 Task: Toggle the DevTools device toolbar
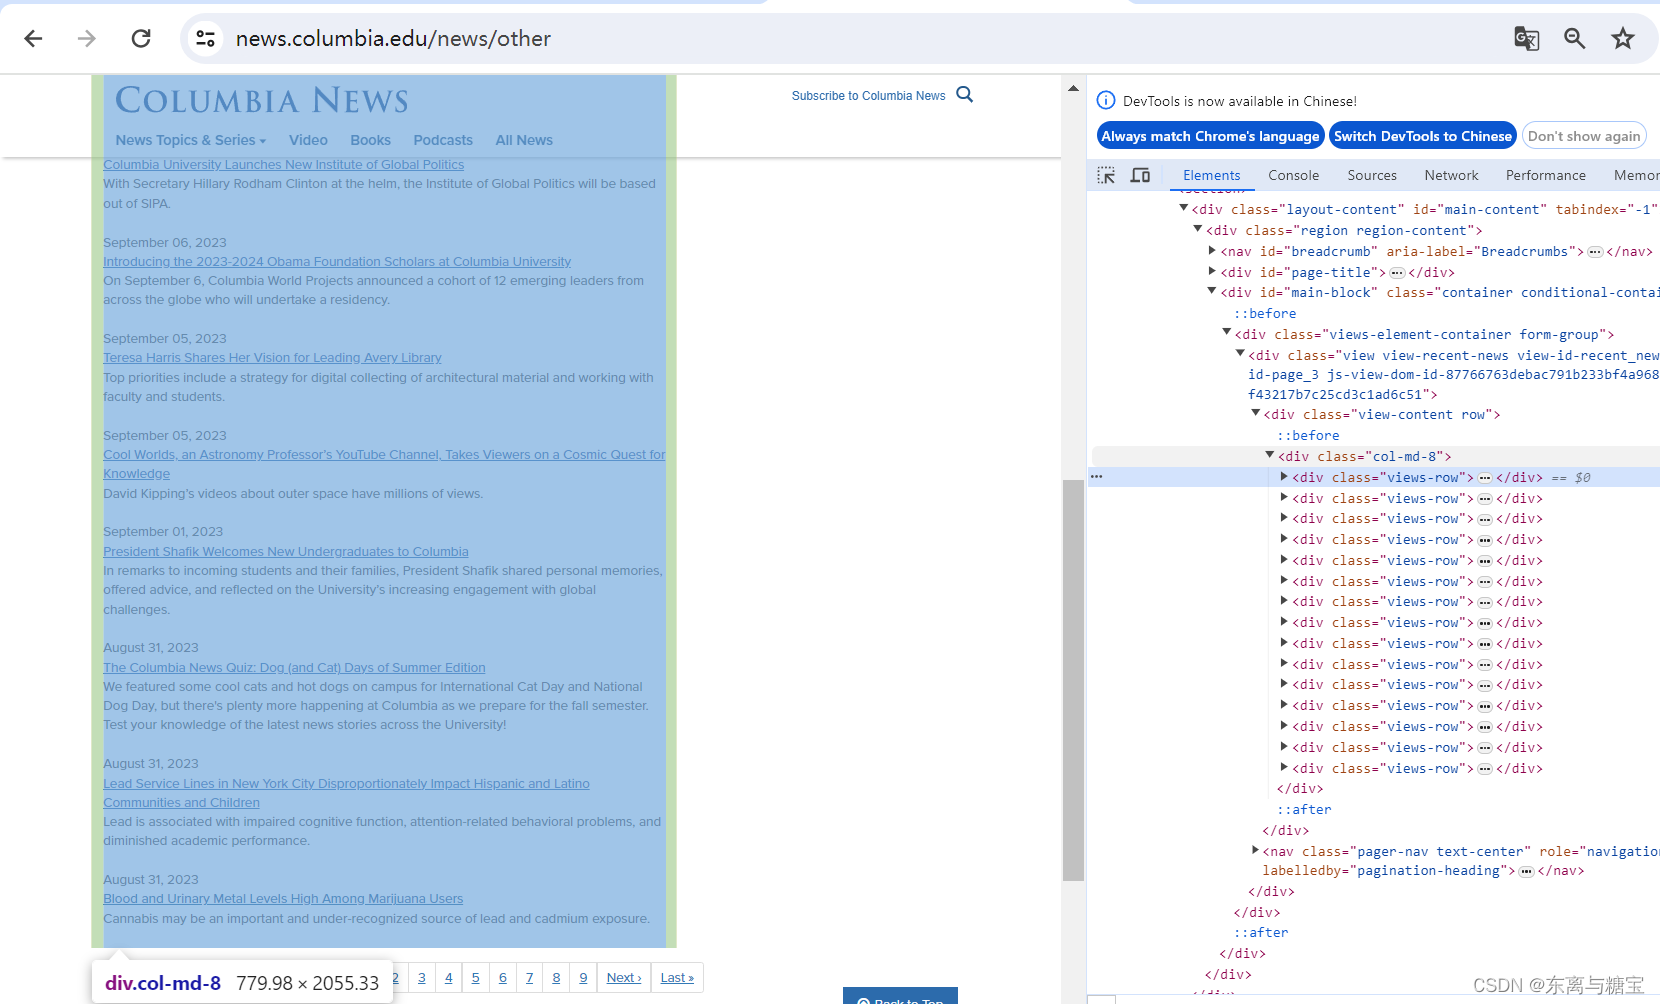(1140, 175)
